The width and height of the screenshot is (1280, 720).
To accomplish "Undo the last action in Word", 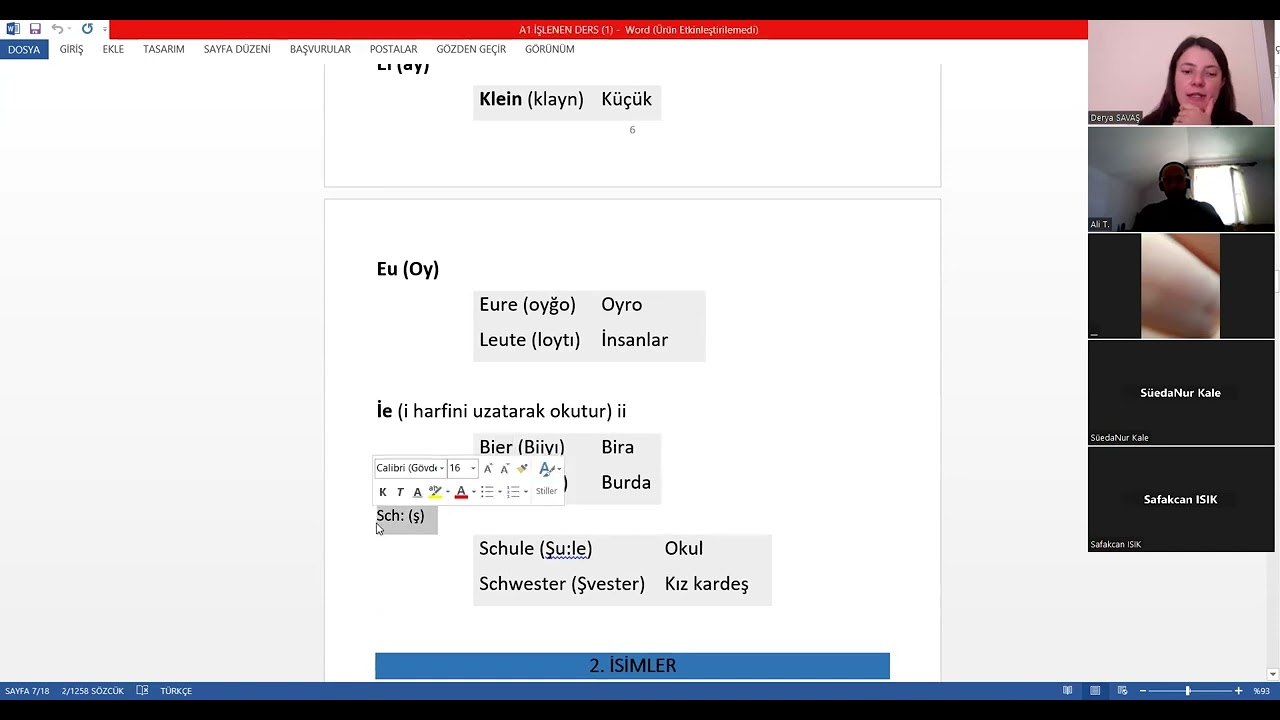I will coord(57,29).
